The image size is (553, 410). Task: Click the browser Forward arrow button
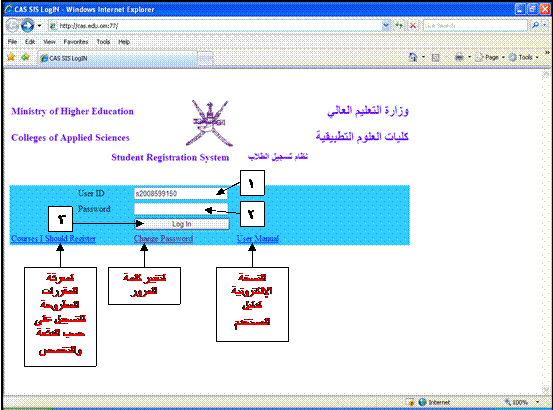[x=28, y=26]
